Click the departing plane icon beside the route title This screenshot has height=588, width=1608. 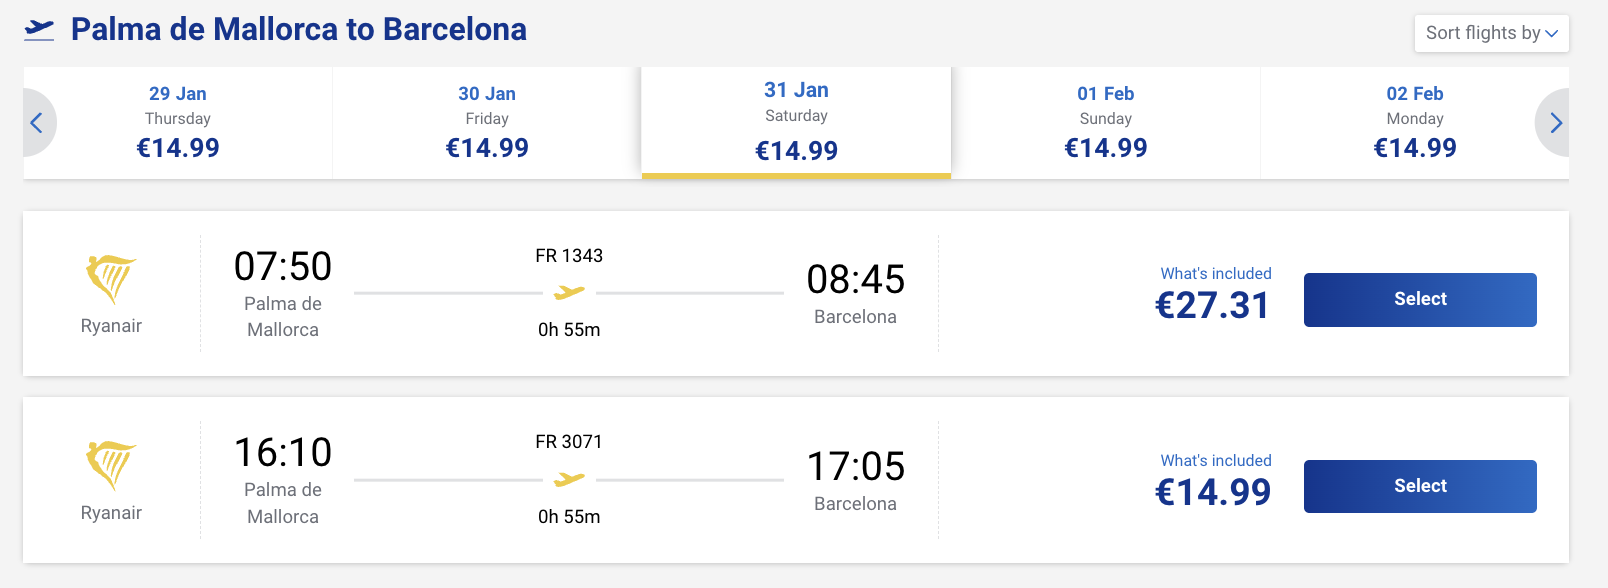click(x=39, y=30)
